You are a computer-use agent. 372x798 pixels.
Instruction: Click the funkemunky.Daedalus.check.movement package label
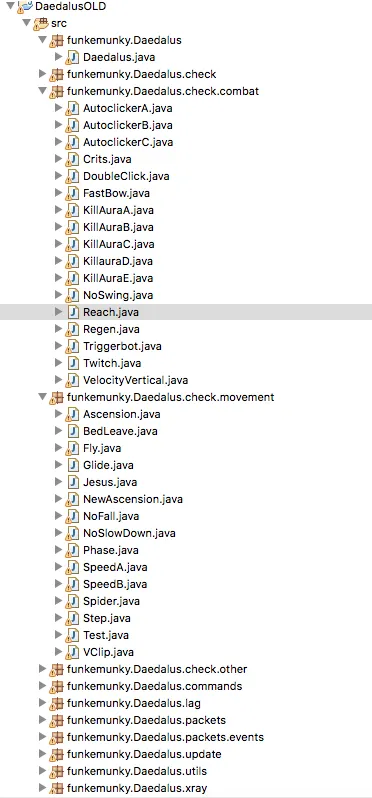coord(170,397)
